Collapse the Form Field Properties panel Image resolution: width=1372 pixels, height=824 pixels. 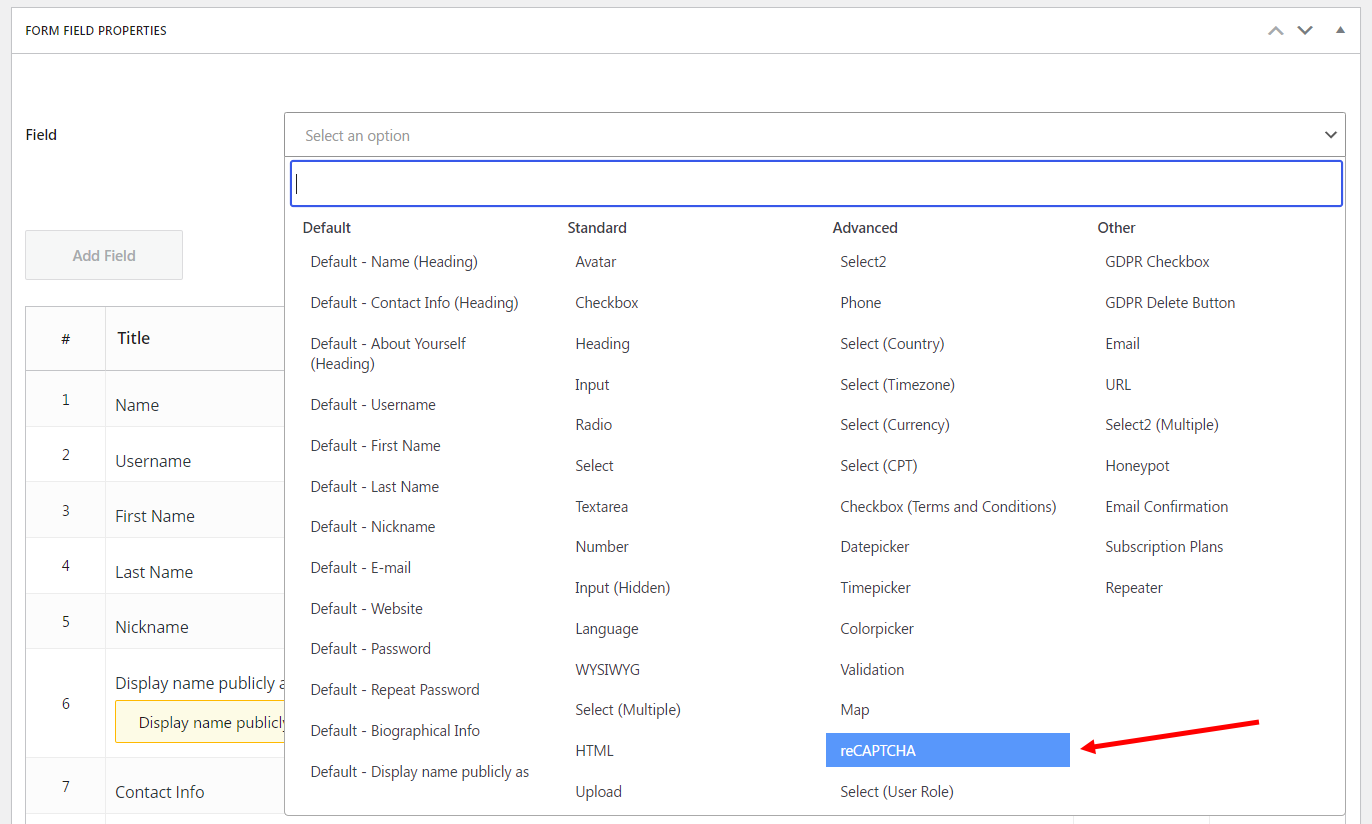[x=1340, y=30]
